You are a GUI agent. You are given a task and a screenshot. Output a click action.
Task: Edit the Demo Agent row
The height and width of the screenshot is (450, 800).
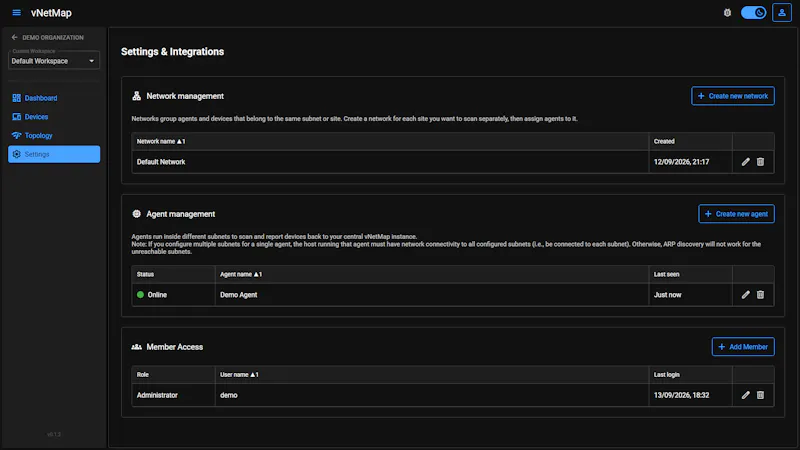[x=745, y=295]
